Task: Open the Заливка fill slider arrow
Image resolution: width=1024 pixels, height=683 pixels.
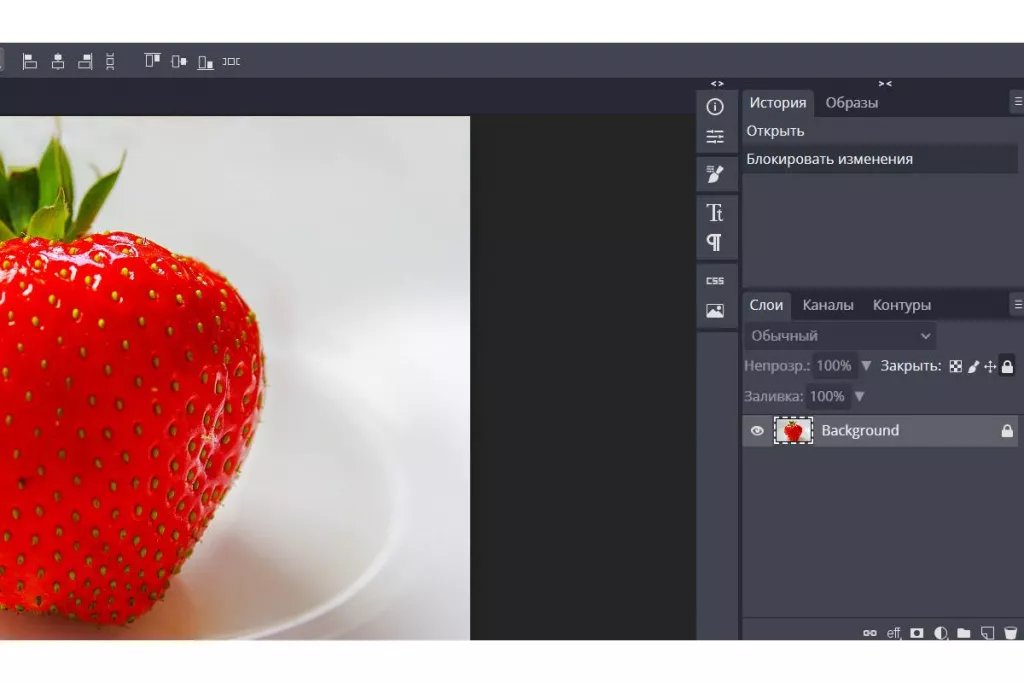Action: coord(859,396)
